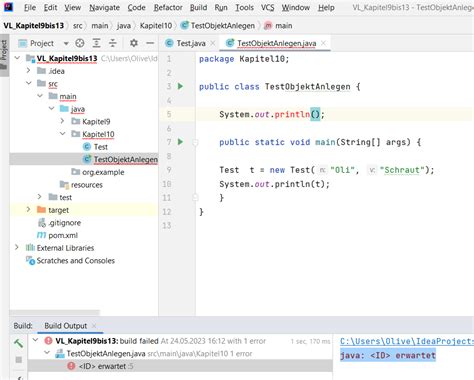Click the select opened file target icon
This screenshot has width=474, height=380.
point(80,43)
